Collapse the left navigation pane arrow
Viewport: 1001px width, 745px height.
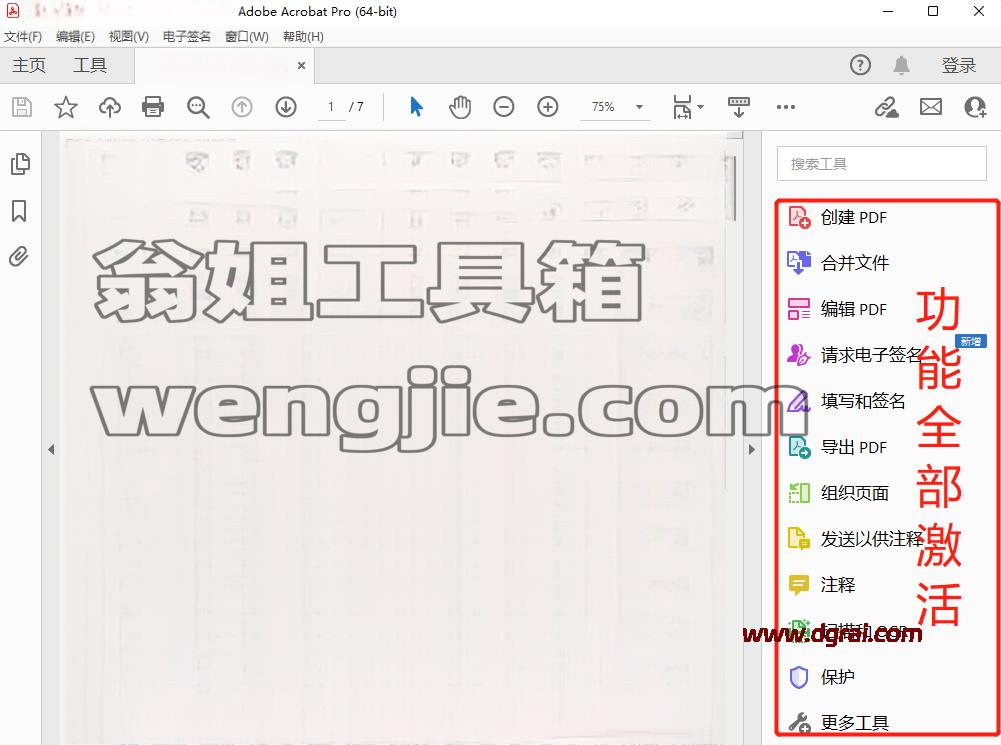coord(51,449)
